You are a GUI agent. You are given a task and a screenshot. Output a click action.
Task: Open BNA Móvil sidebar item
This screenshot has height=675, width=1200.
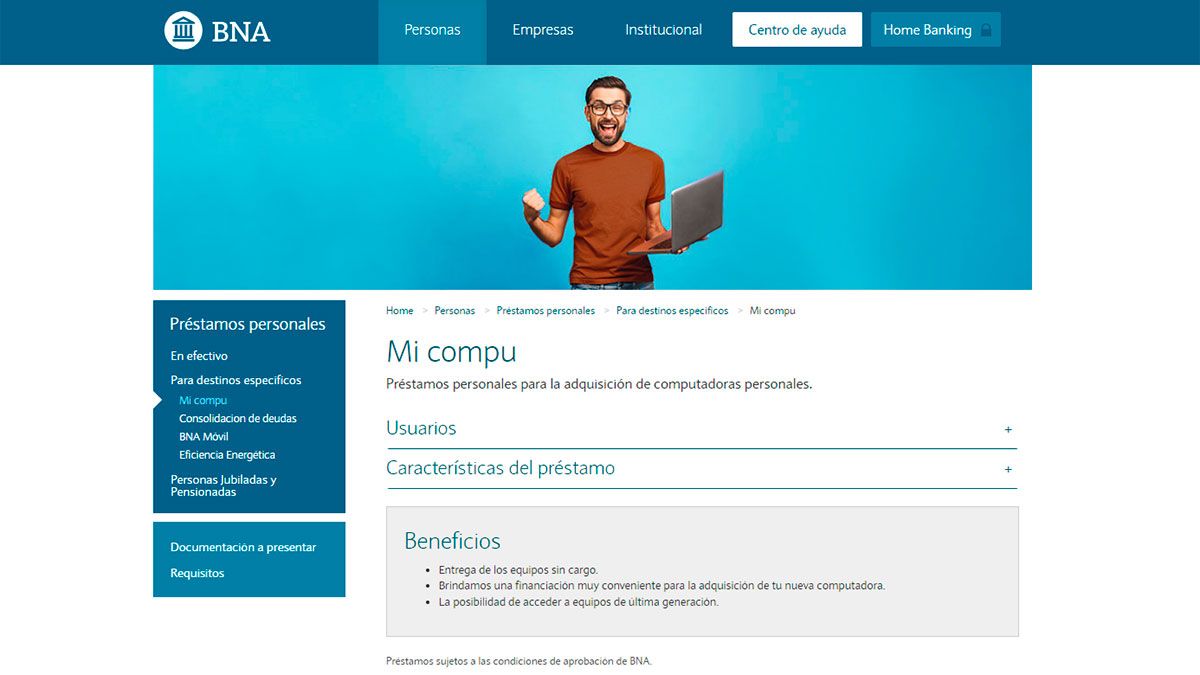[204, 437]
